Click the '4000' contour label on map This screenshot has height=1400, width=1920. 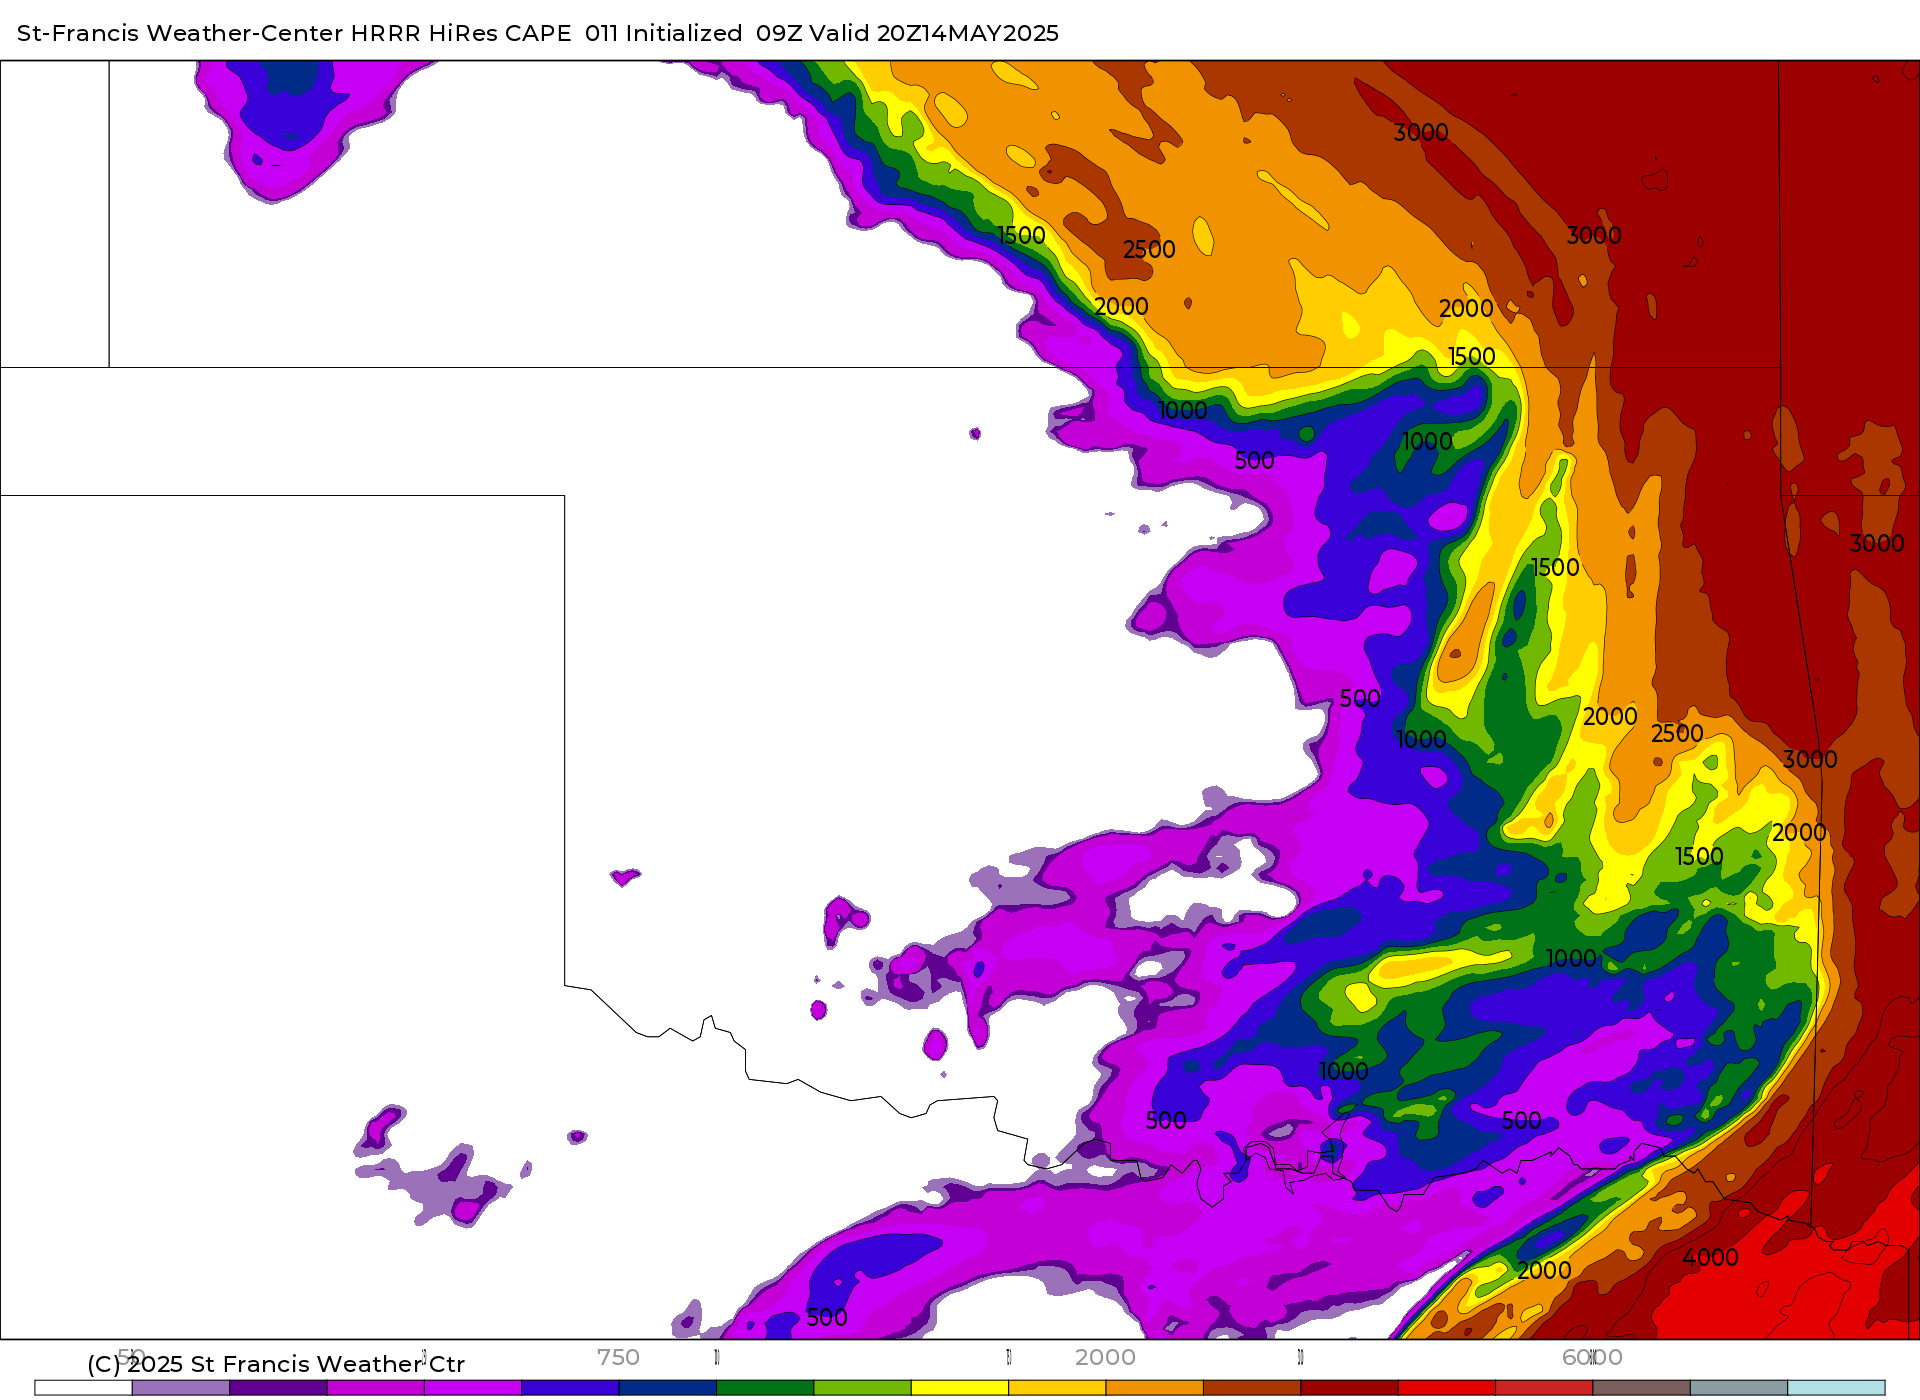point(1710,1257)
